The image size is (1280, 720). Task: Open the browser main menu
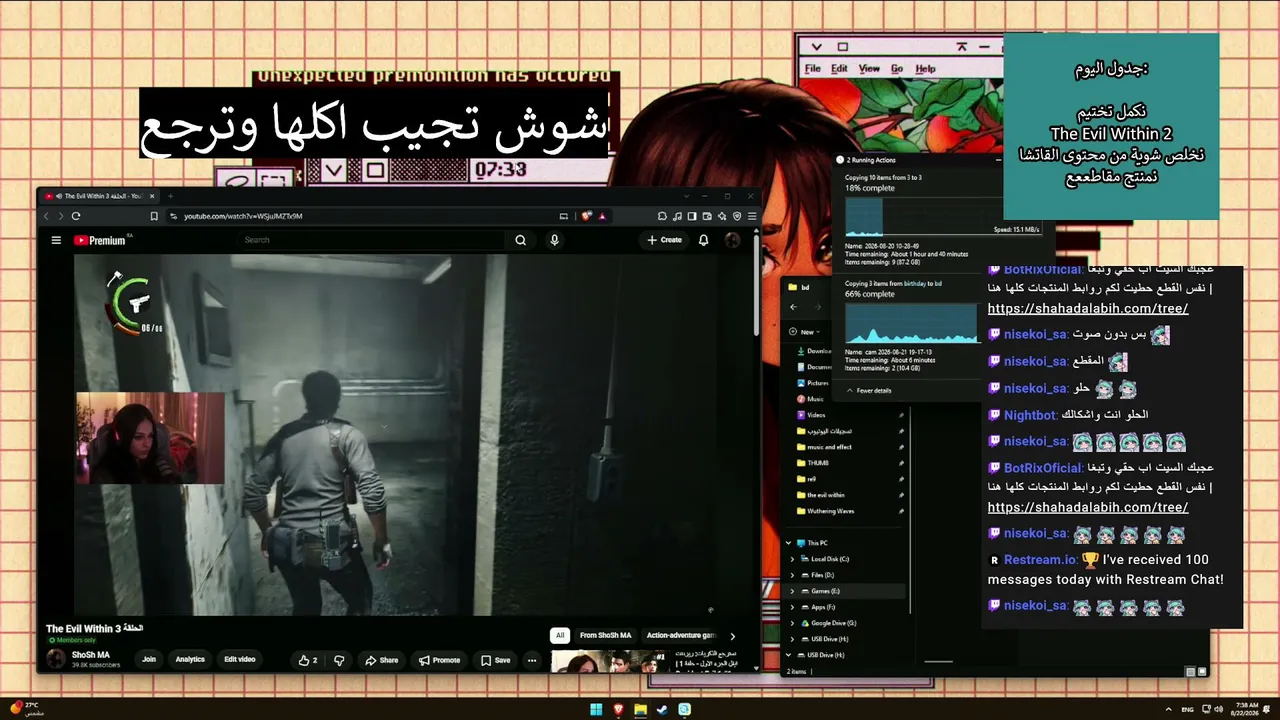click(x=752, y=216)
